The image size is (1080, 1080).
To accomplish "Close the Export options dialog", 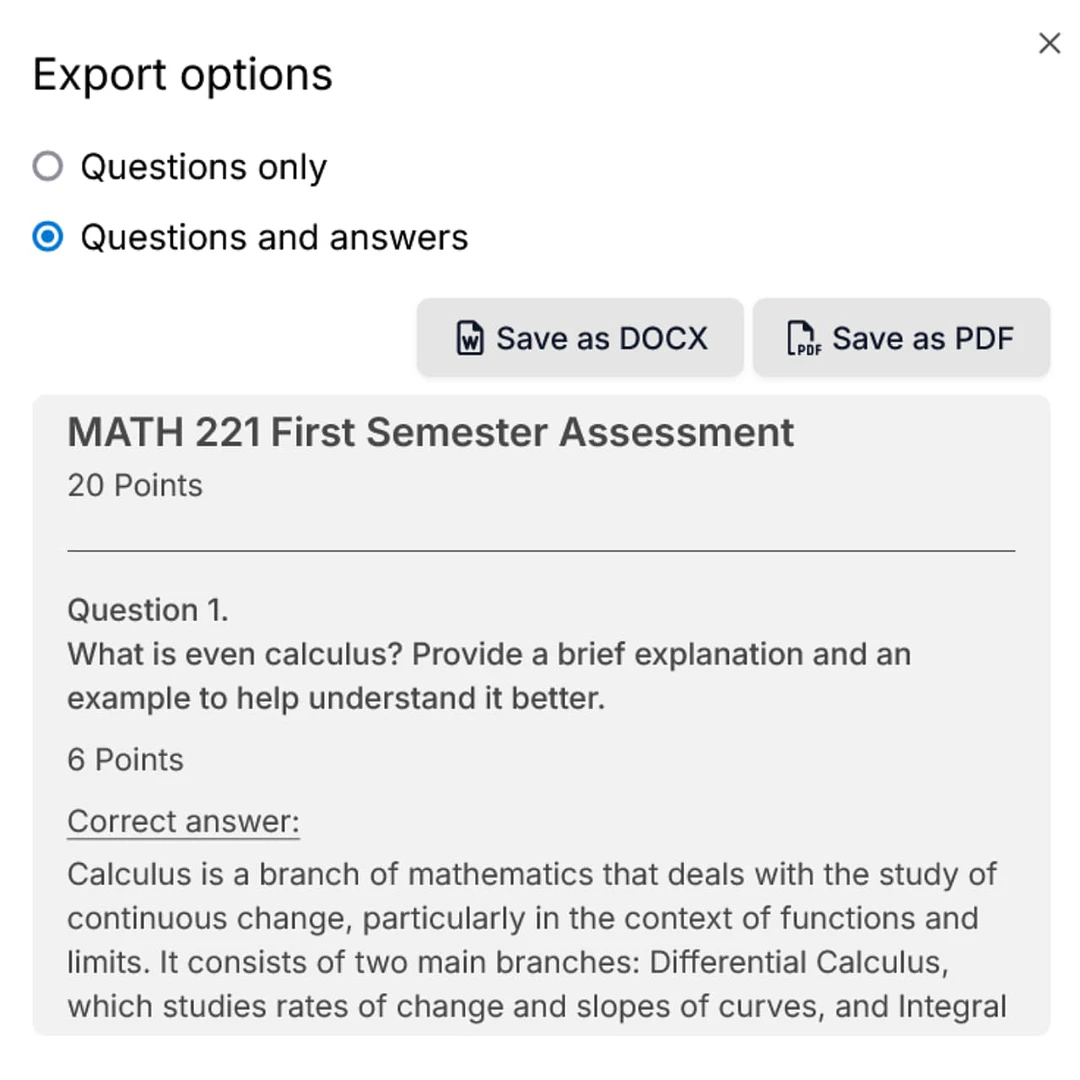I will click(1049, 43).
